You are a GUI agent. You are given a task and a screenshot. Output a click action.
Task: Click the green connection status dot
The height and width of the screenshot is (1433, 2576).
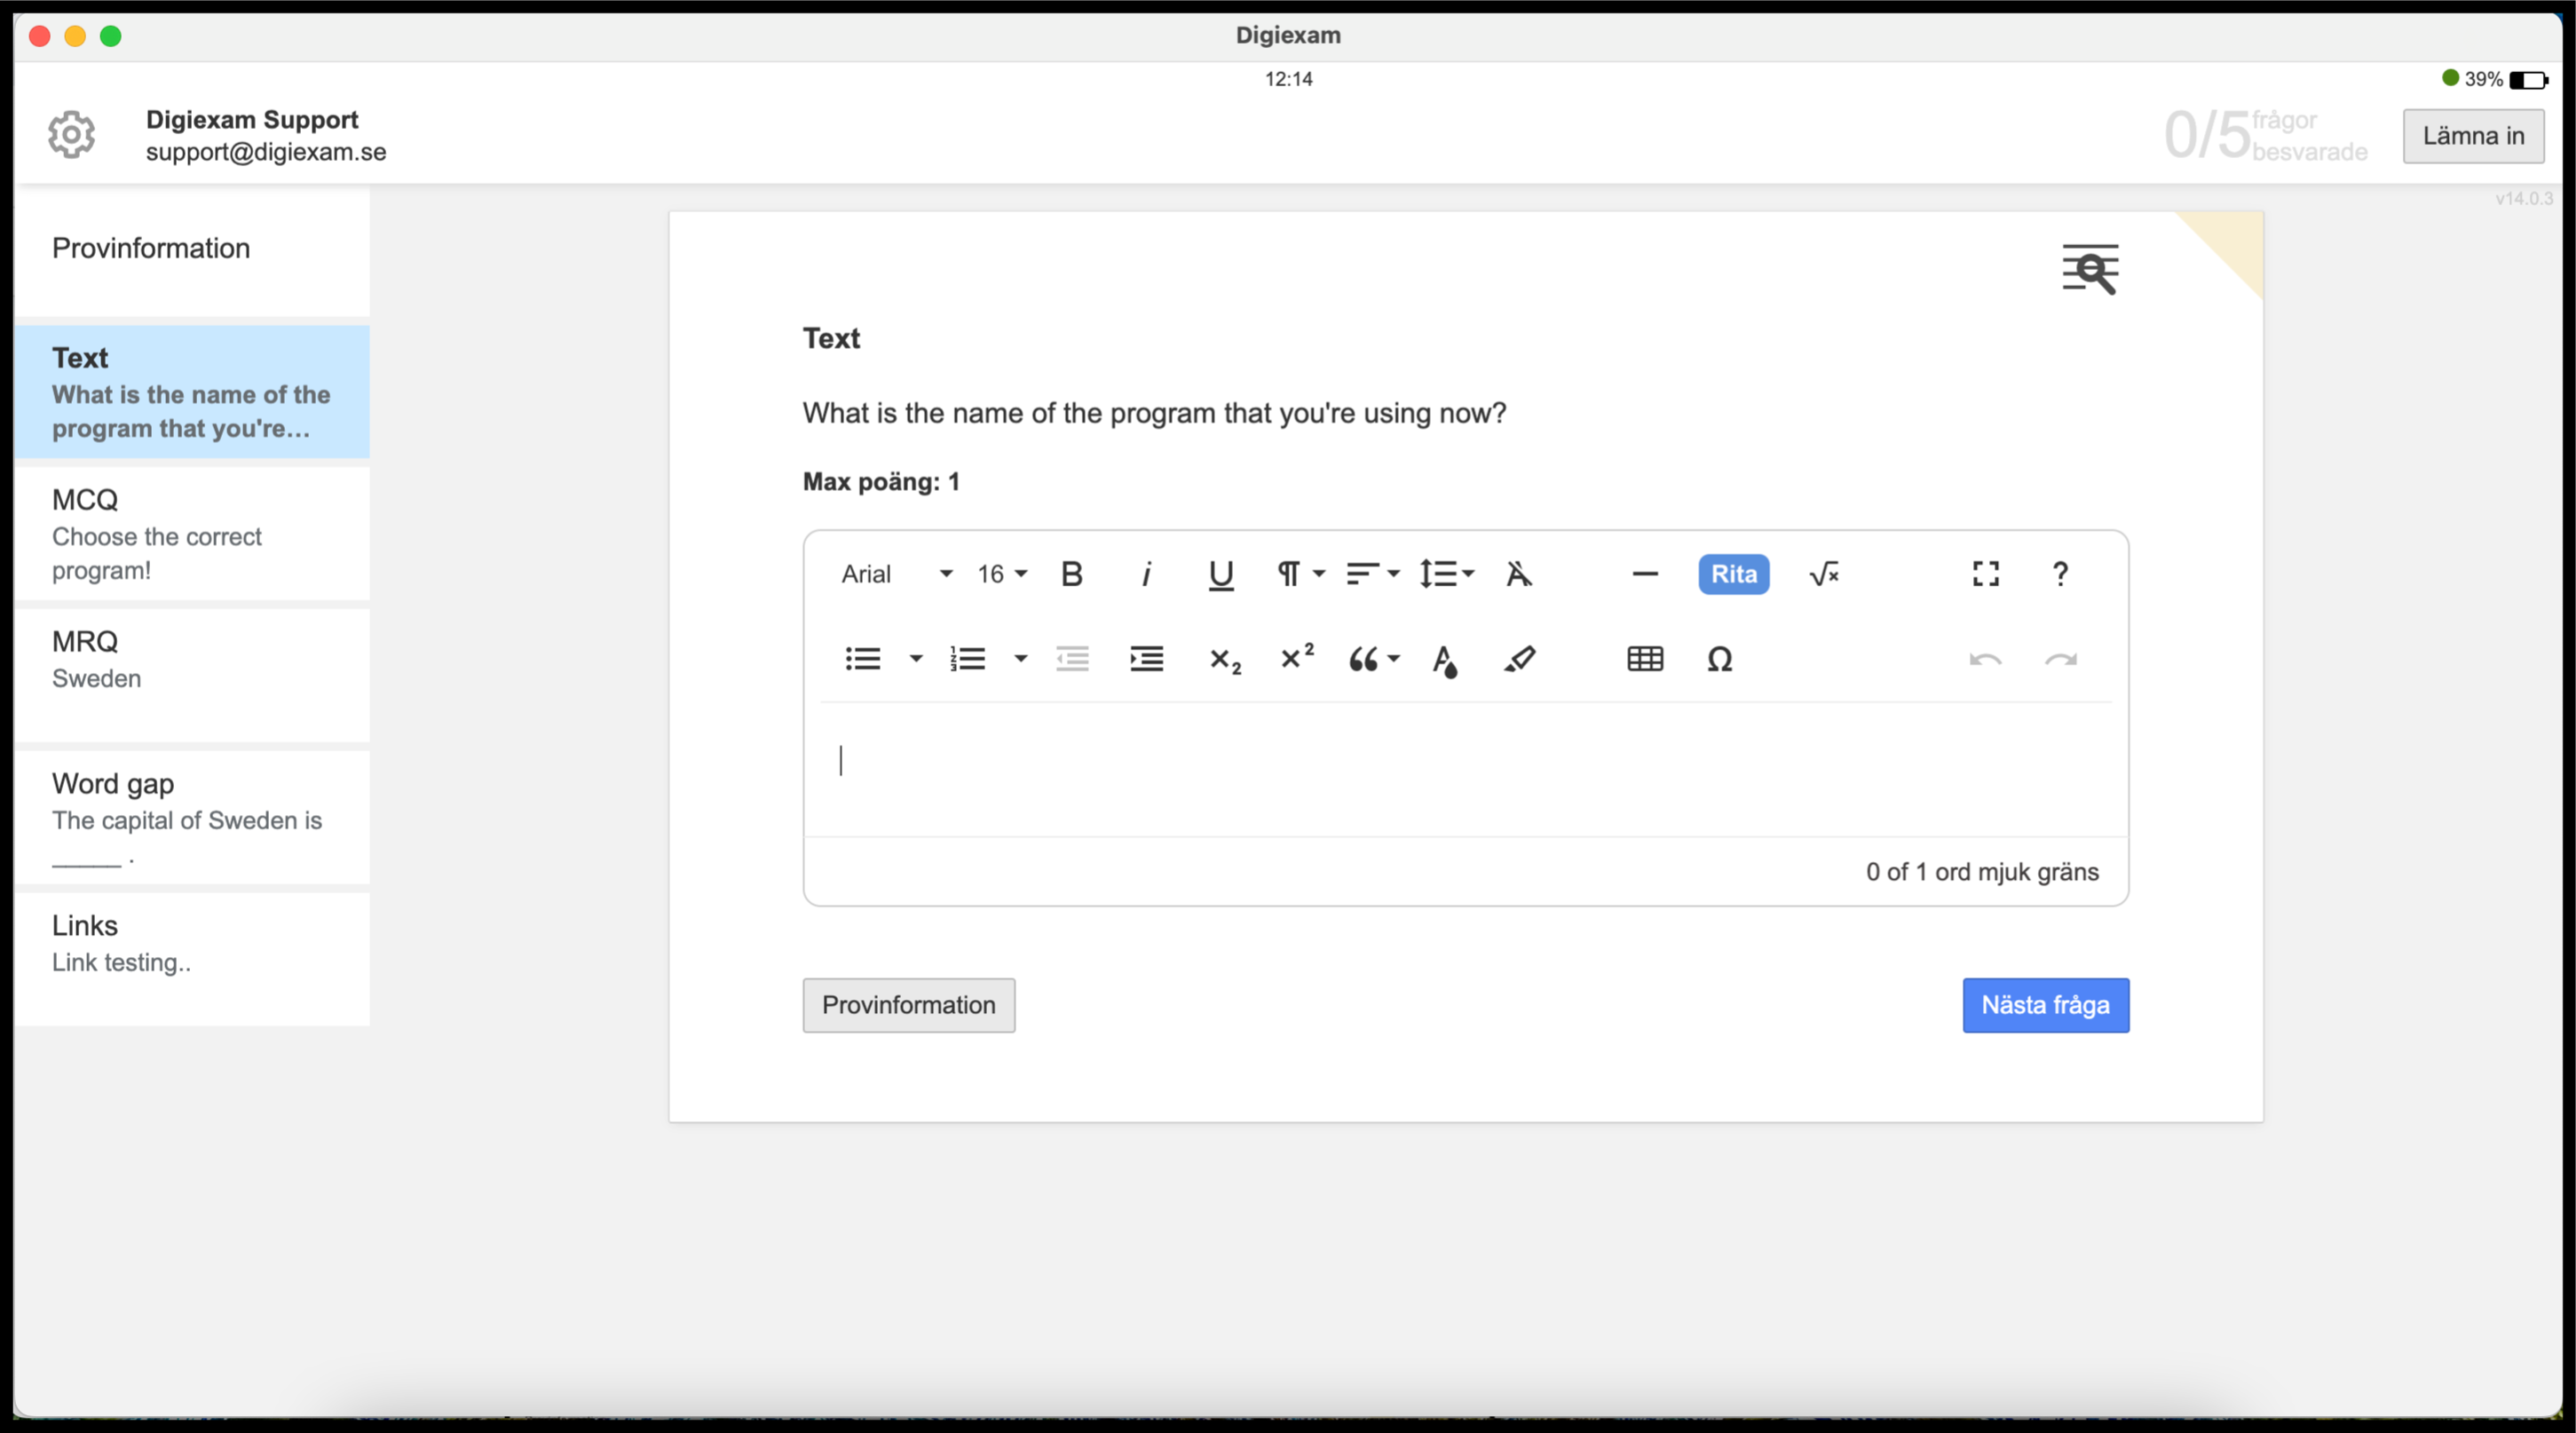(x=2450, y=78)
